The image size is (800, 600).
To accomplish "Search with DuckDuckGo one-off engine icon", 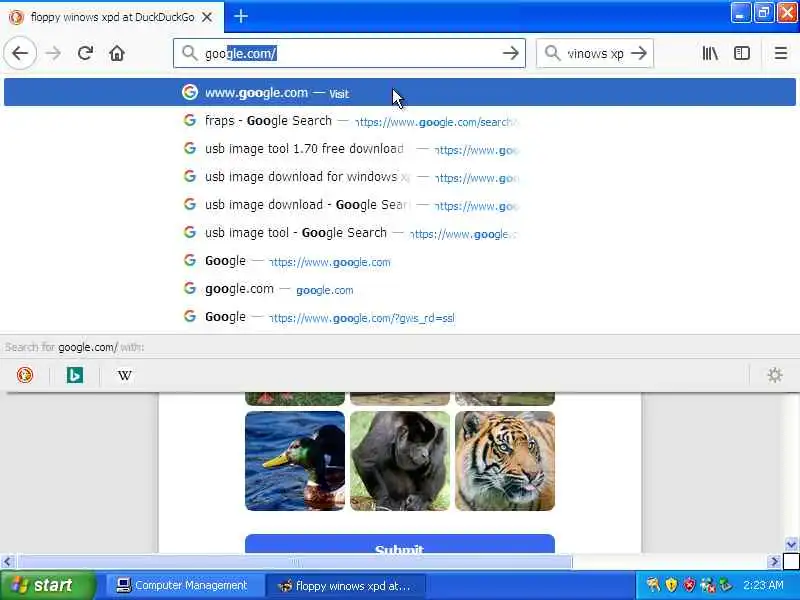I will click(24, 375).
